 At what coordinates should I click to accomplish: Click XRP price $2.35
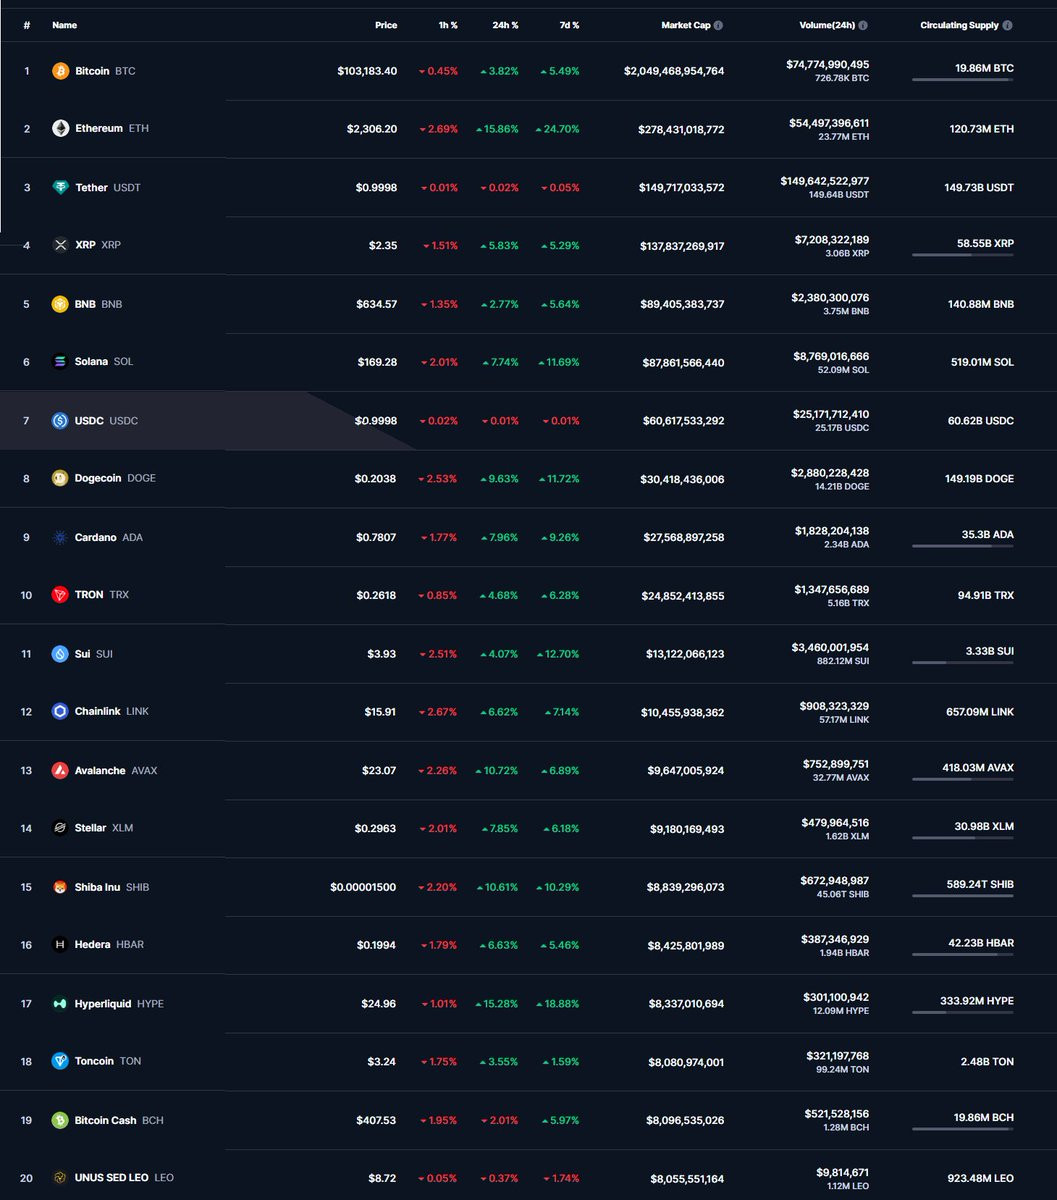(383, 245)
